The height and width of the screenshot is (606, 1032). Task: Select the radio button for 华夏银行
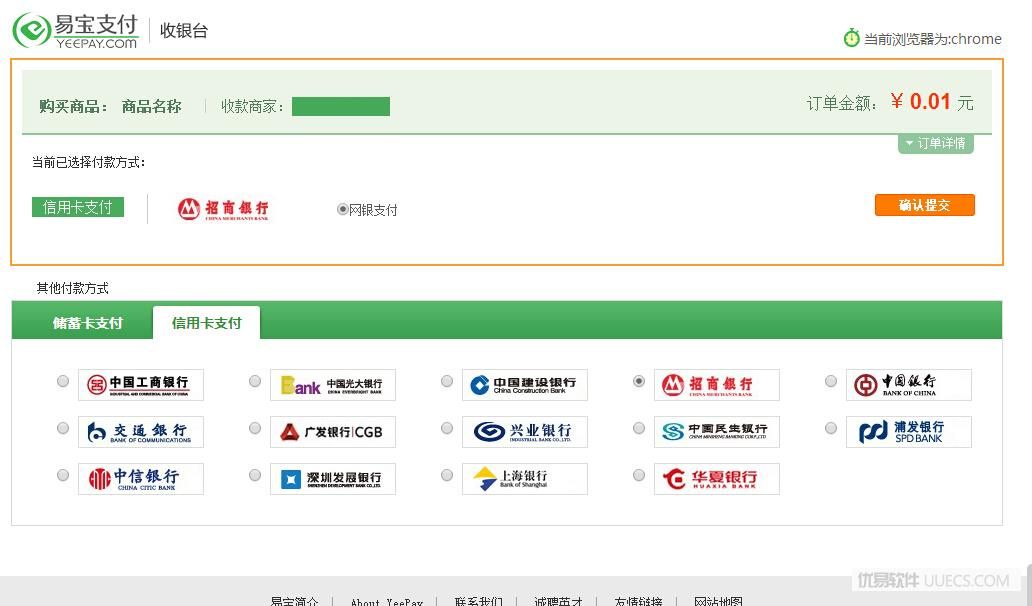coord(638,475)
